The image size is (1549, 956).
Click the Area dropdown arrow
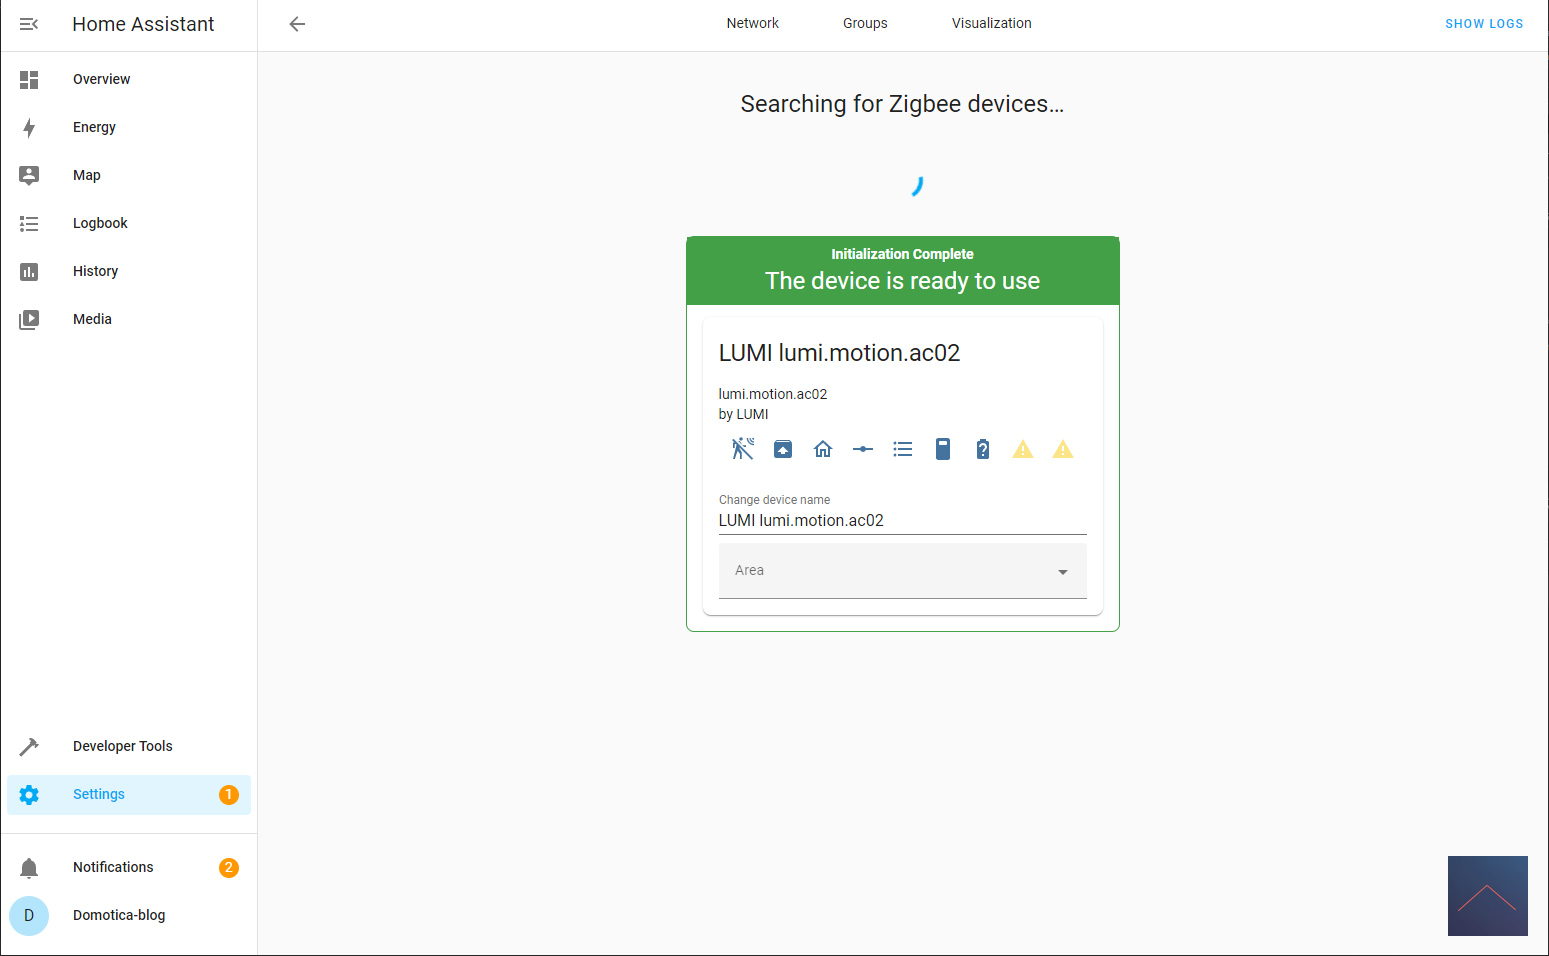[1063, 572]
